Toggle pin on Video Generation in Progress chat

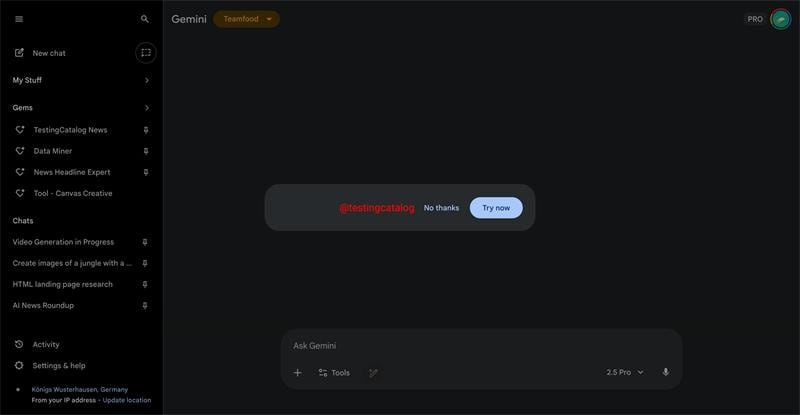pyautogui.click(x=145, y=242)
